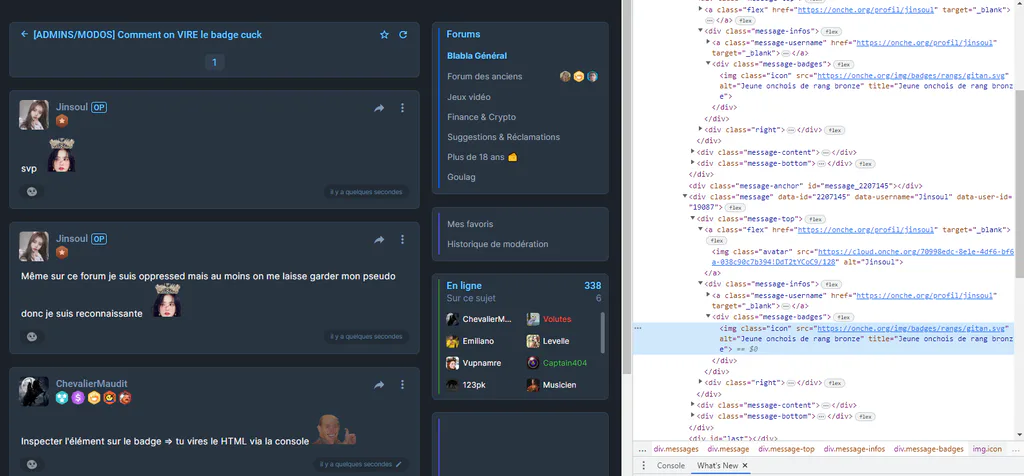Viewport: 1024px width, 476px height.
Task: Click share arrow on first Jinsoul message
Action: (x=379, y=108)
